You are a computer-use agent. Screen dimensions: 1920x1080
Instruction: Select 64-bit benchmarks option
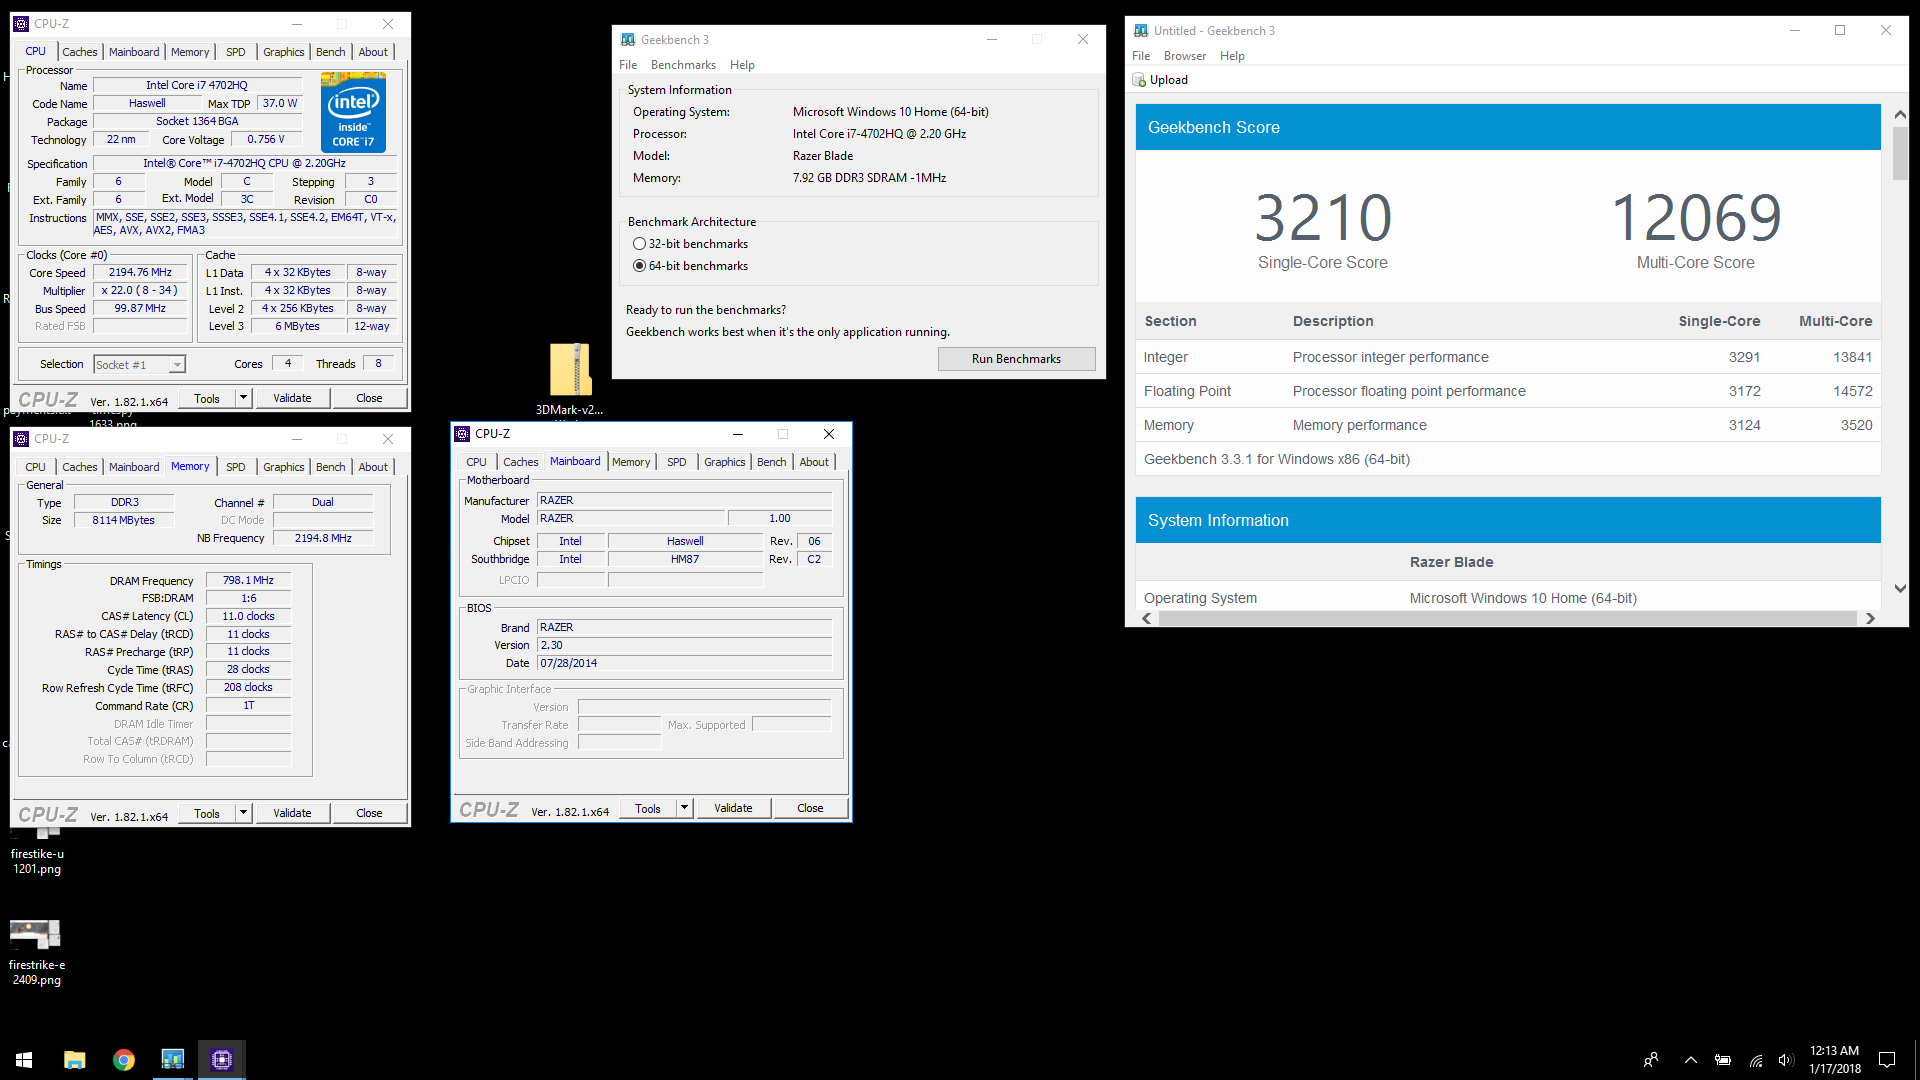click(x=639, y=266)
